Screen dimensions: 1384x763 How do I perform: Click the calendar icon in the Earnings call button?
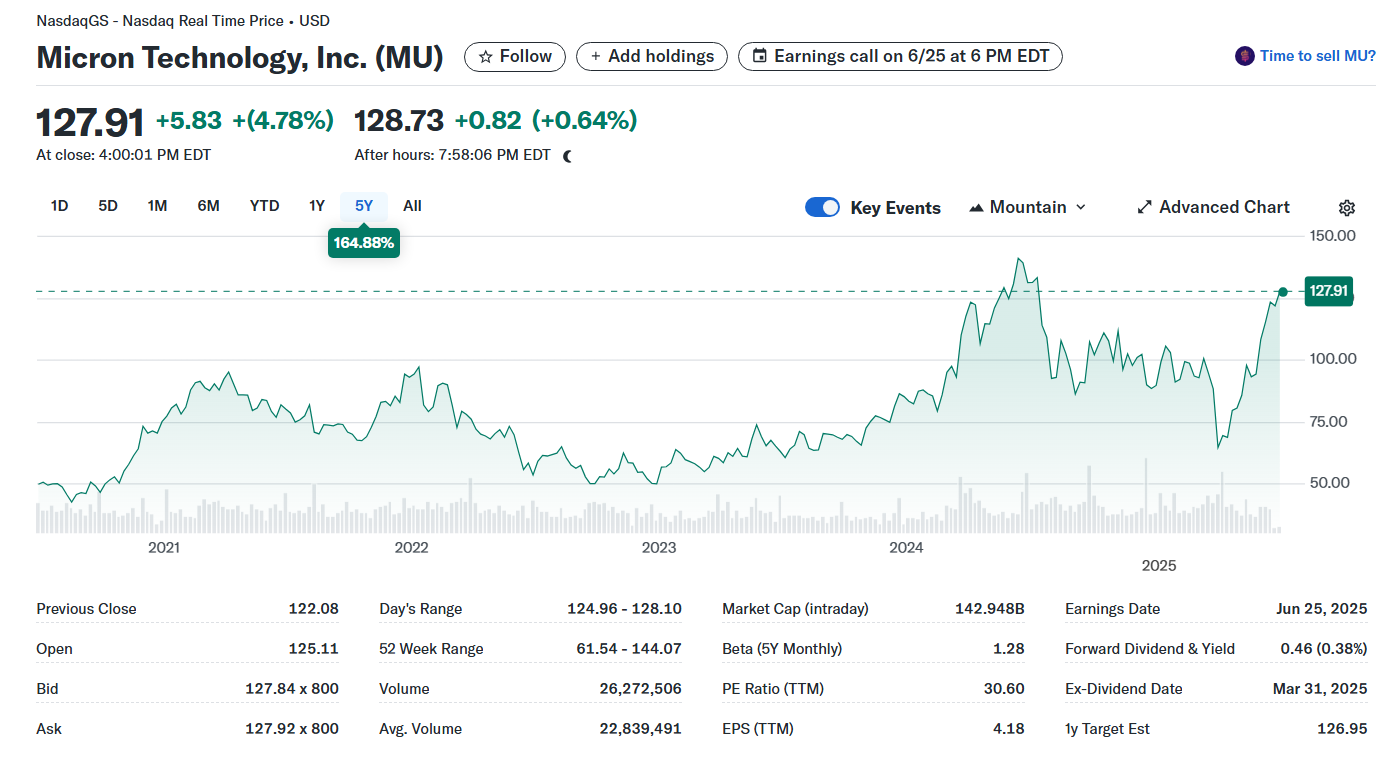coord(760,57)
